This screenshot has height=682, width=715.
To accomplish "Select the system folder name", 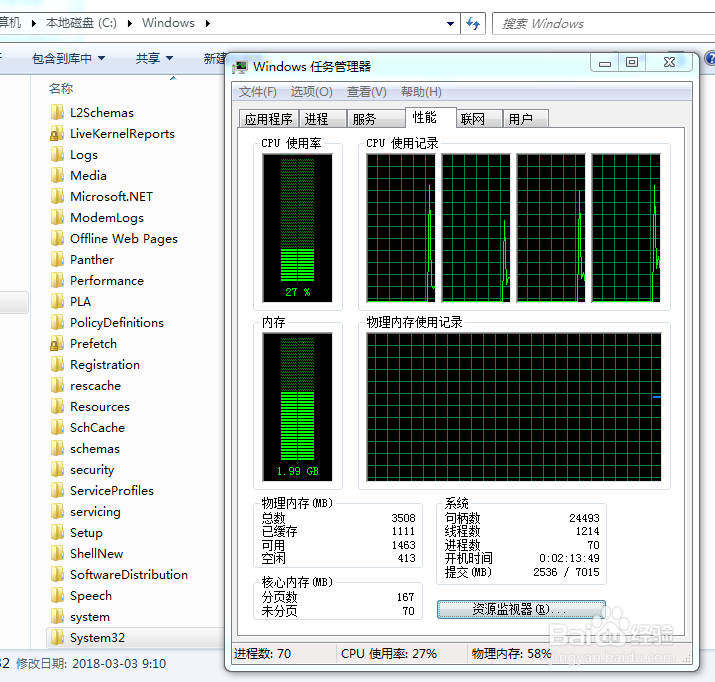I will coord(90,617).
